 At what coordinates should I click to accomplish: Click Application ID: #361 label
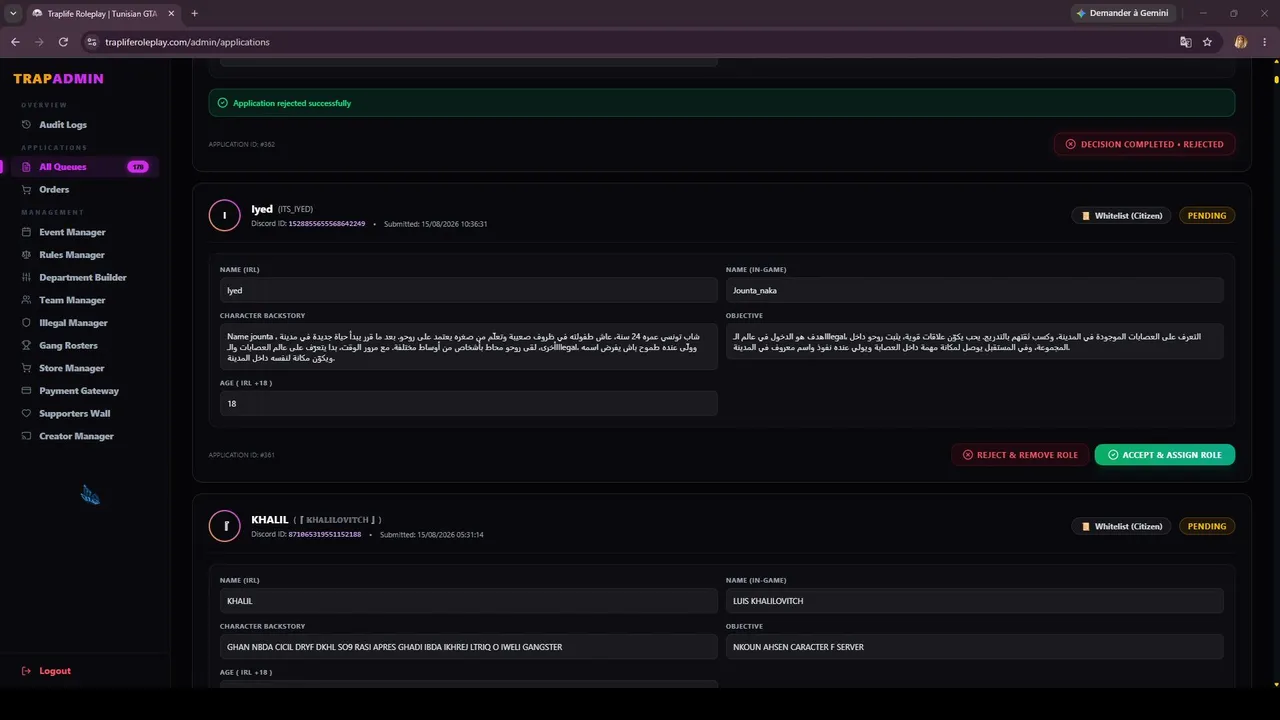point(242,455)
